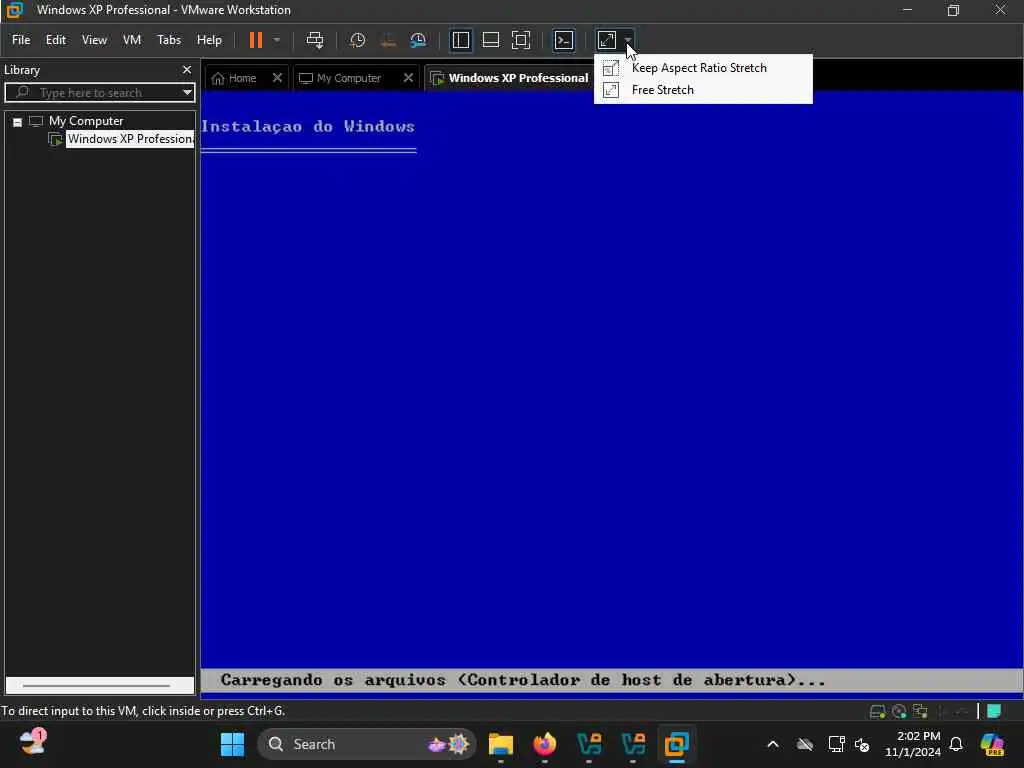
Task: Open the Tabs menu
Action: tap(168, 40)
